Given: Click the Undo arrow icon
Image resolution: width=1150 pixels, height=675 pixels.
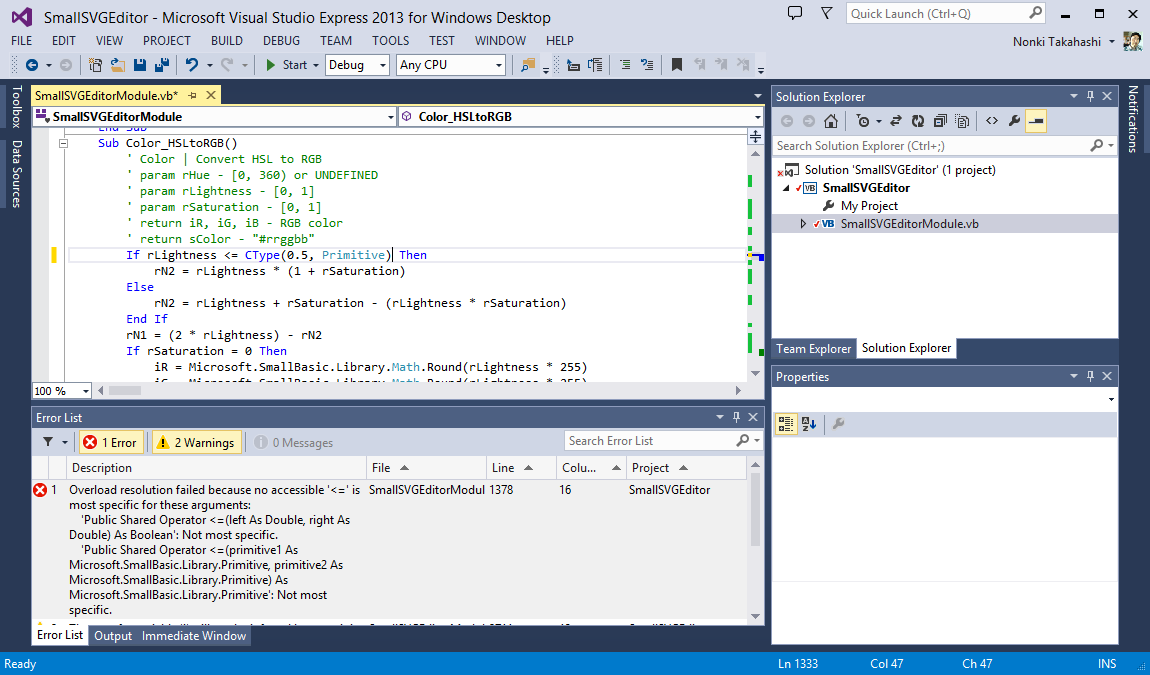Looking at the screenshot, I should pyautogui.click(x=191, y=65).
